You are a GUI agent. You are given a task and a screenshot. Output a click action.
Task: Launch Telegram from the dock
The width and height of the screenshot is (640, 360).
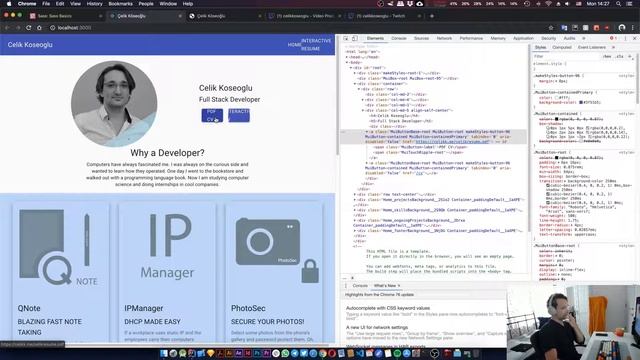[295, 353]
